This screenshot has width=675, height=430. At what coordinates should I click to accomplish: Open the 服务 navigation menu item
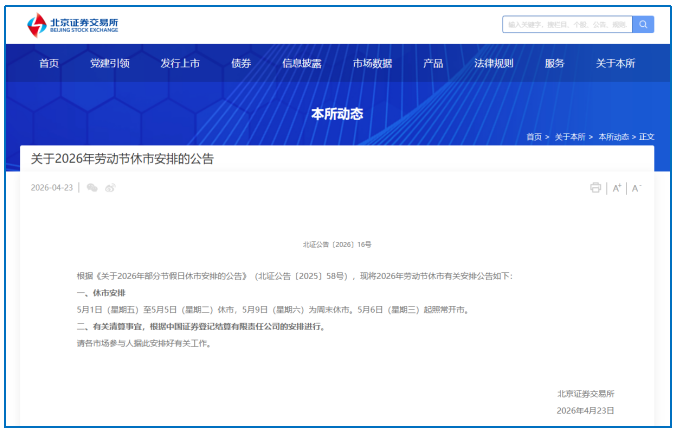554,63
